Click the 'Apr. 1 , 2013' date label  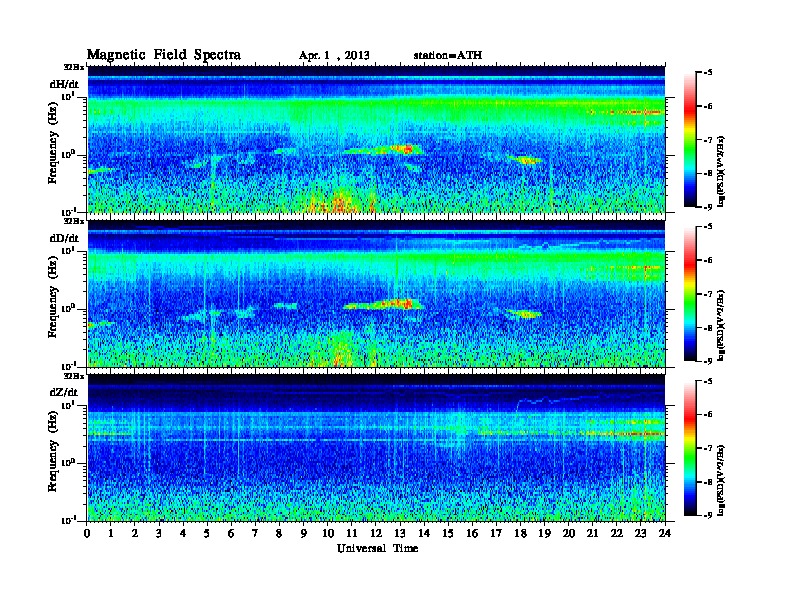(x=334, y=56)
